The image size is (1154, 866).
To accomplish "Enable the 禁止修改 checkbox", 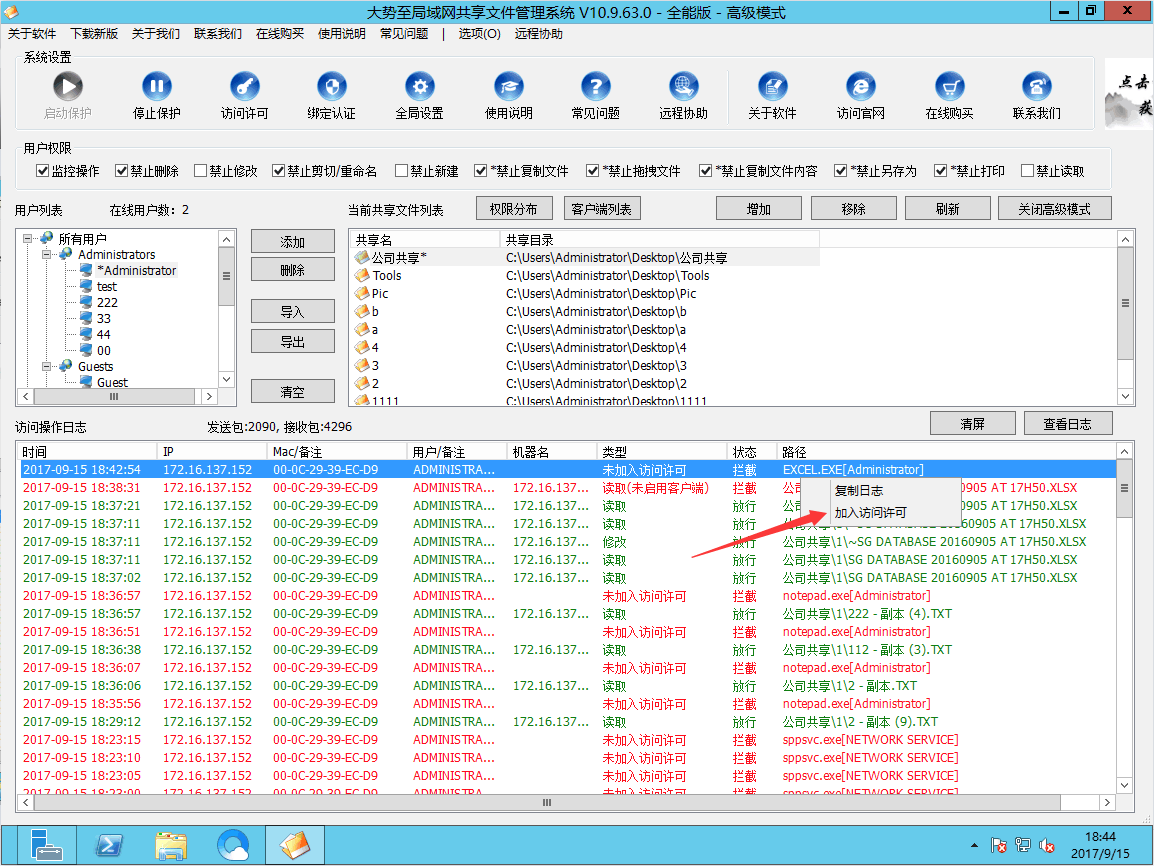I will click(201, 171).
